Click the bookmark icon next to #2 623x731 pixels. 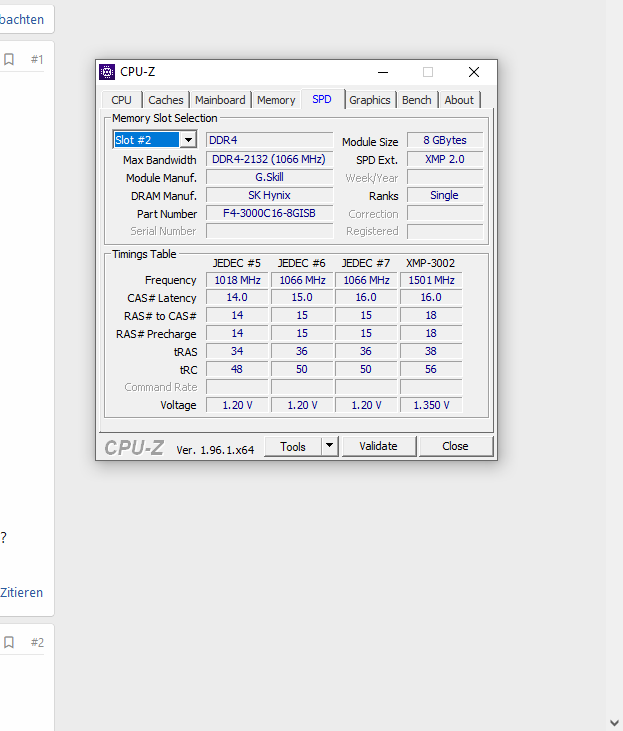[x=9, y=642]
